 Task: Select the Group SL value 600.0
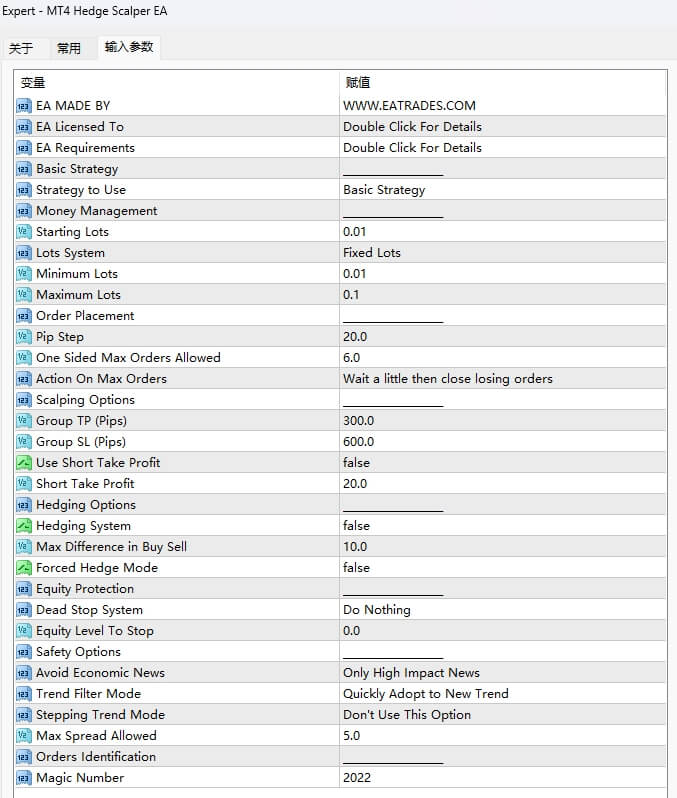(358, 442)
